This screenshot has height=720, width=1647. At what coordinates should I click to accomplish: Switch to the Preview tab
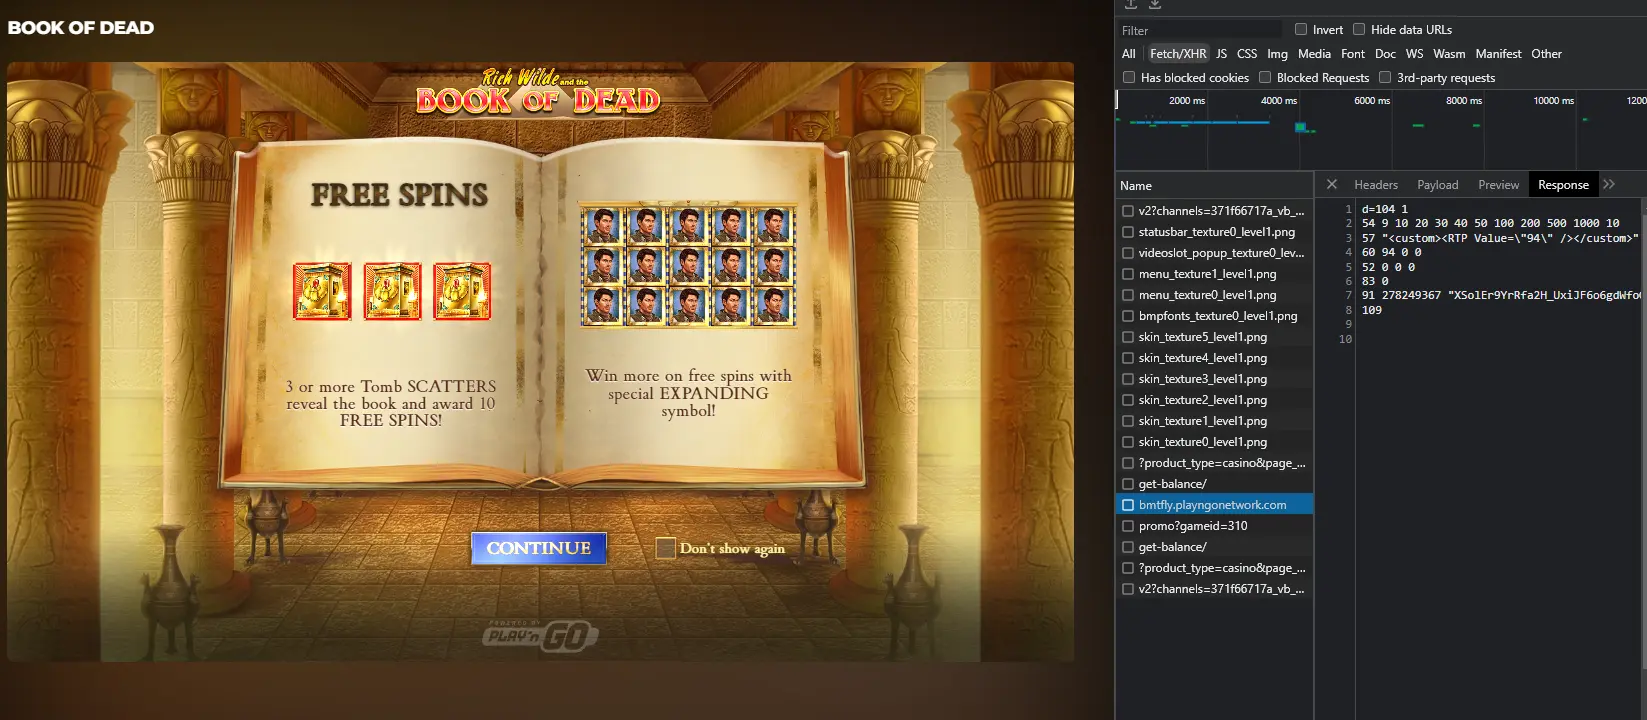[x=1498, y=185]
